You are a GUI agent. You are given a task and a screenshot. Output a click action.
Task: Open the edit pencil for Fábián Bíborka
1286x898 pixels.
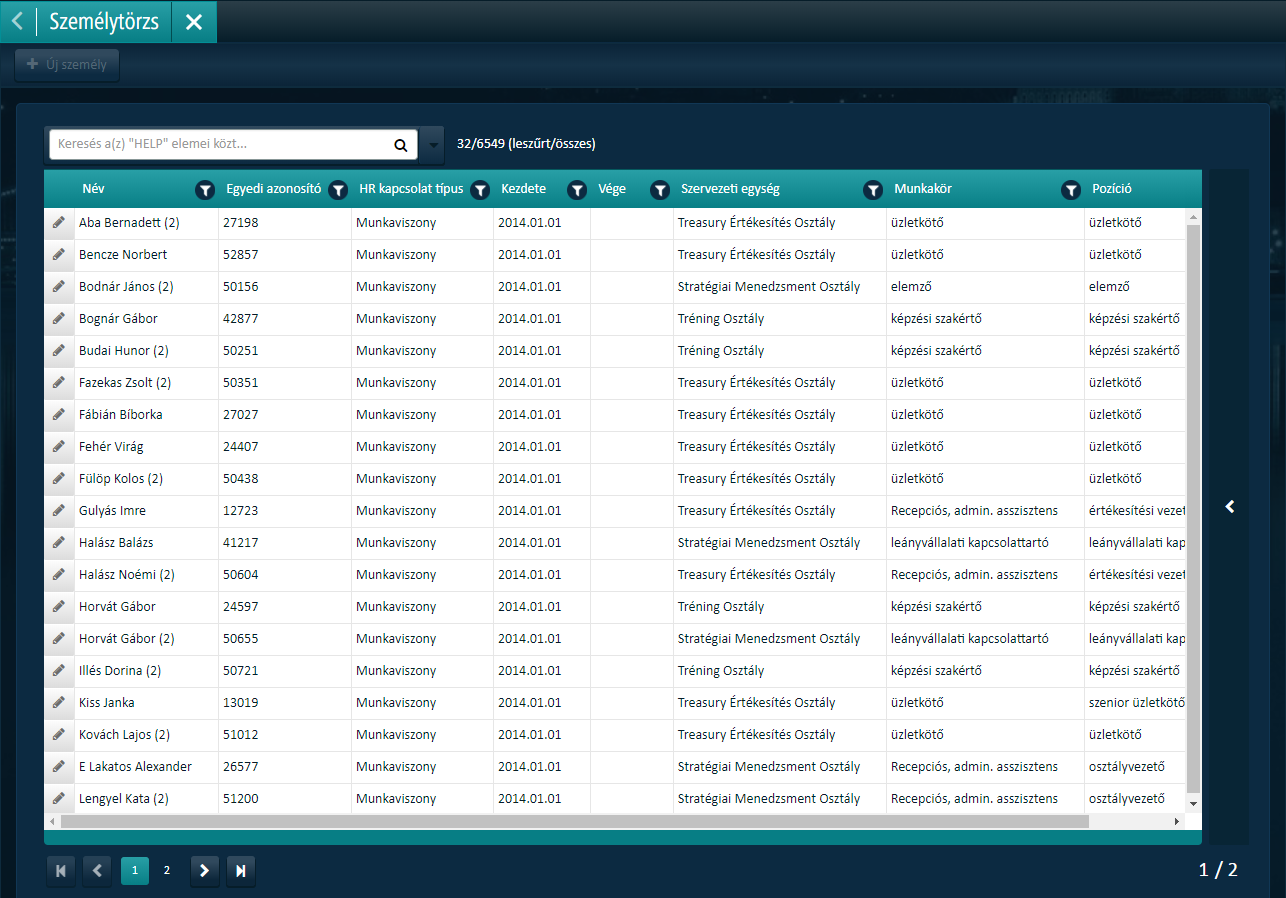[59, 414]
